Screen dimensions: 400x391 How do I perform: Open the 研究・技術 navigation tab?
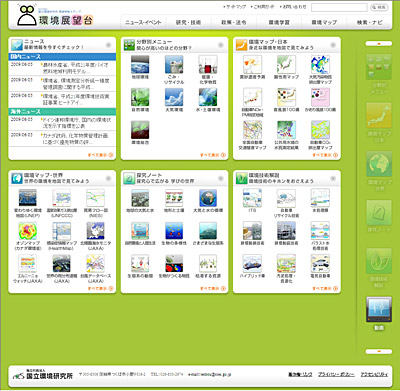[188, 22]
